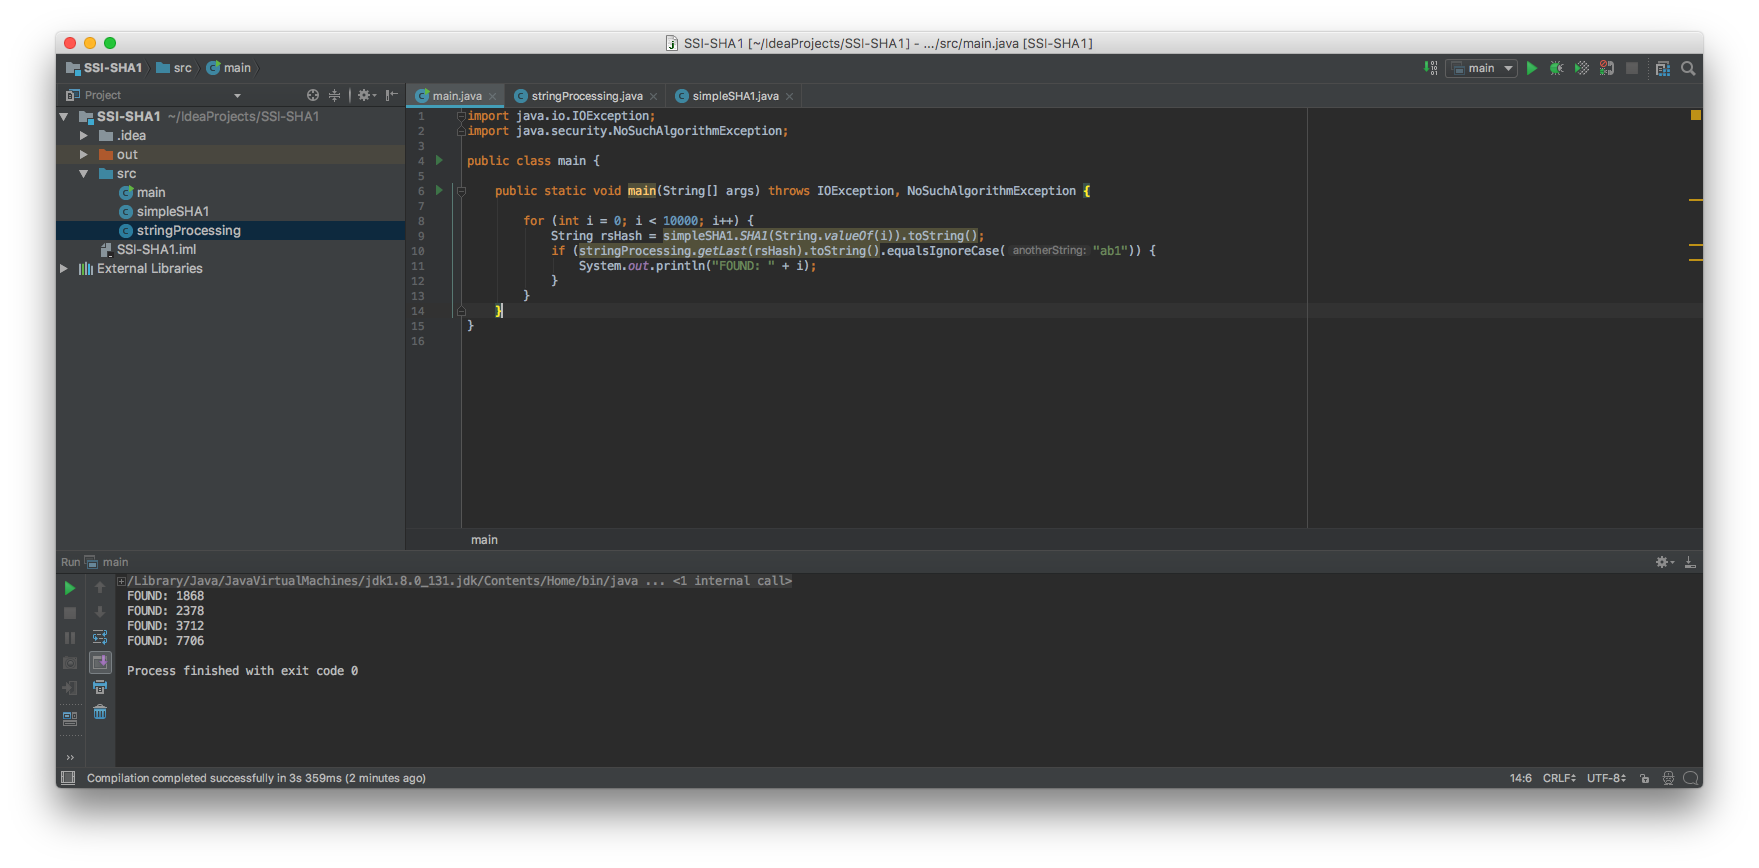1759x868 pixels.
Task: Run main with the green toolbar arrow
Action: click(x=1532, y=68)
